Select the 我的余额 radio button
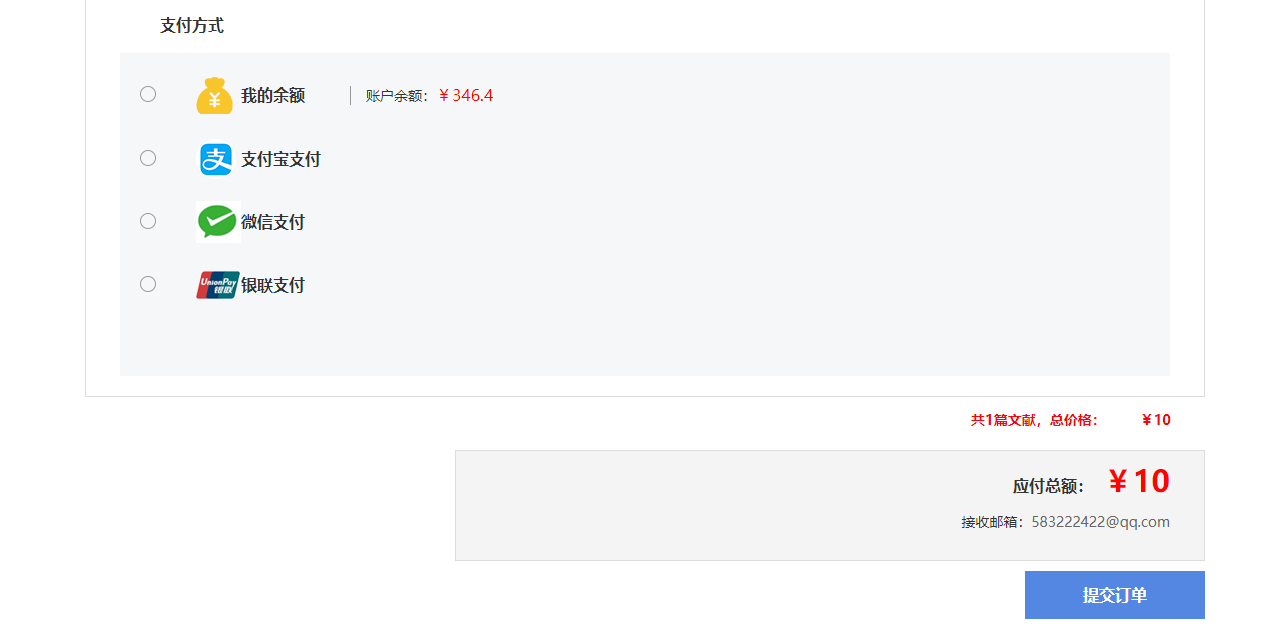 [148, 94]
